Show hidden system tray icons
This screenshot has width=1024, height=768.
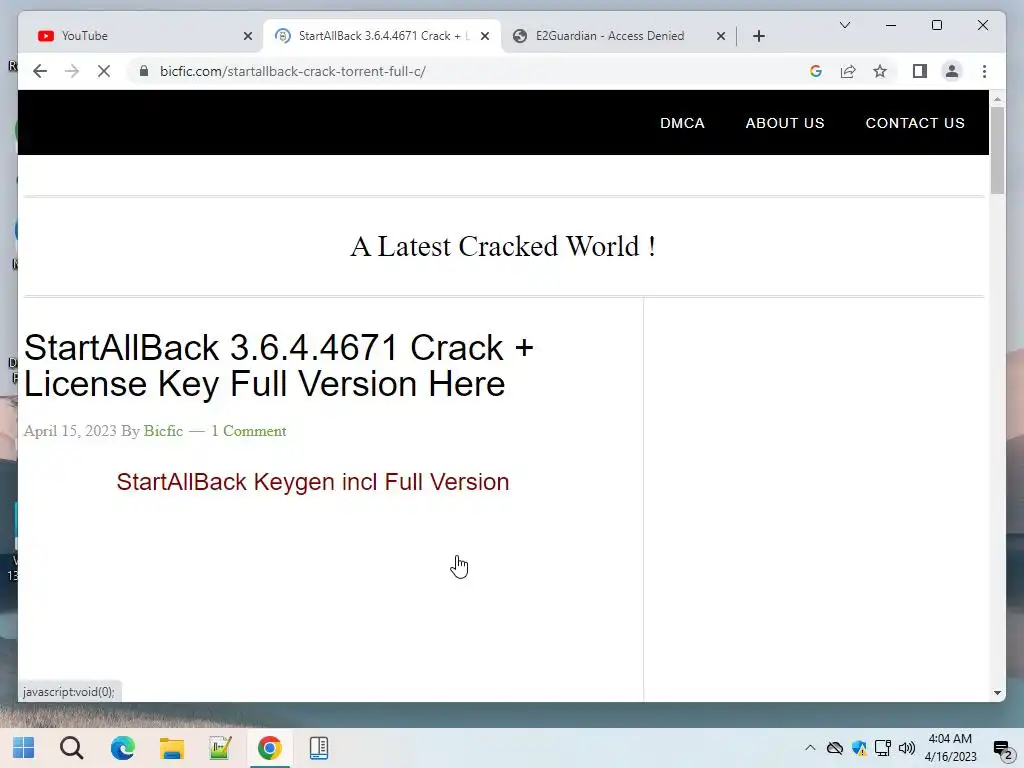pos(810,748)
